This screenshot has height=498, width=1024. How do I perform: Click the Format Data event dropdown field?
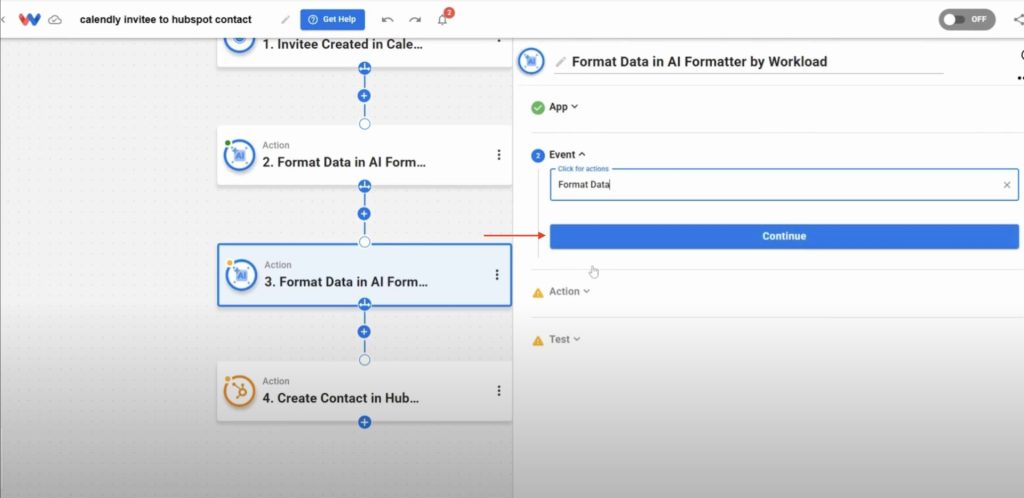(784, 185)
